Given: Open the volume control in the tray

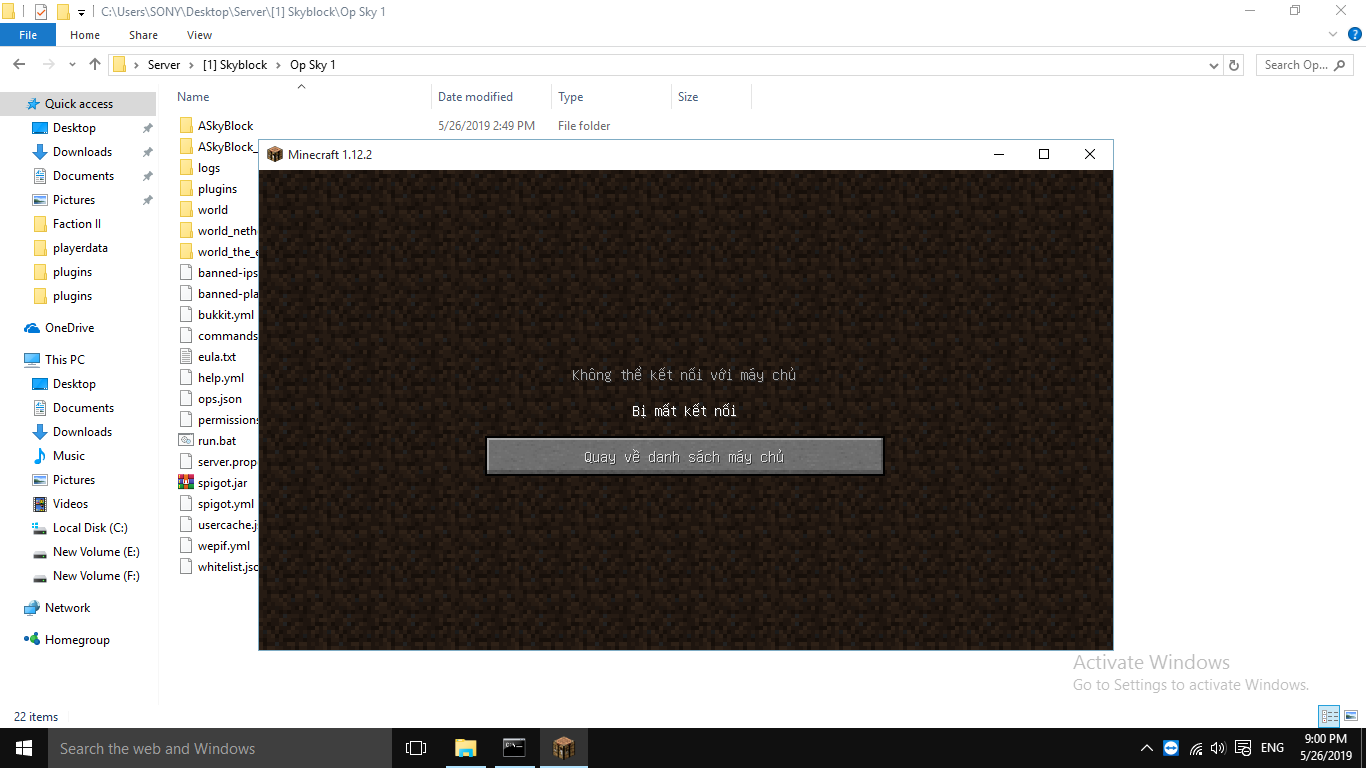Looking at the screenshot, I should (1218, 748).
